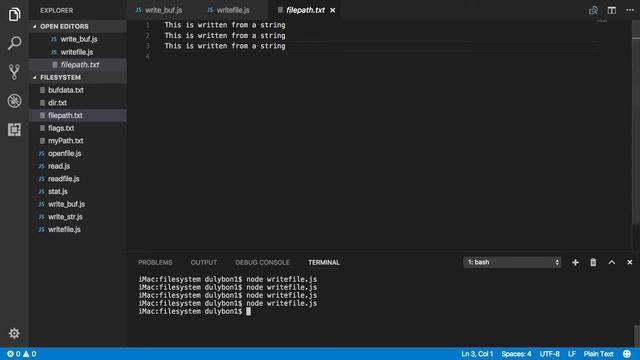Click the Explorer panel title

click(x=57, y=10)
